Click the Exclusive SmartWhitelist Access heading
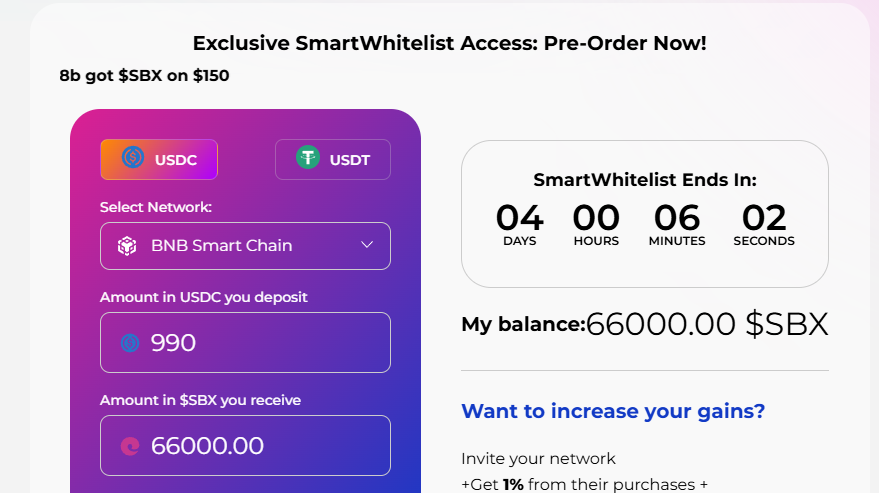The height and width of the screenshot is (493, 879). 450,43
